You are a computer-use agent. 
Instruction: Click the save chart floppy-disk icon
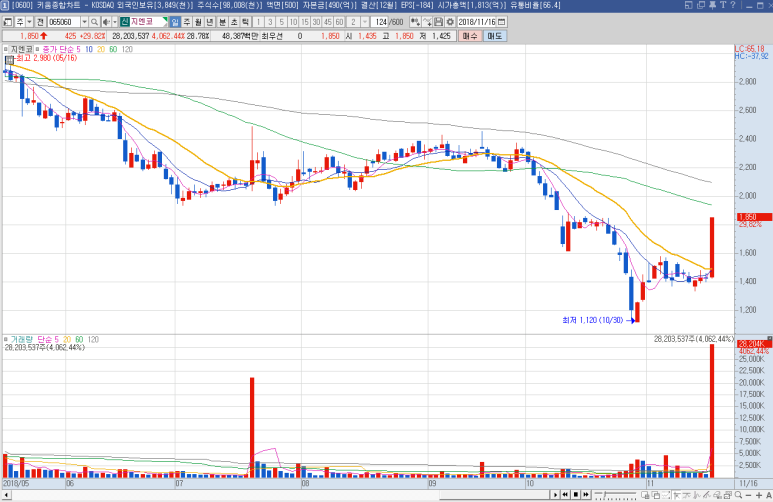(438, 21)
